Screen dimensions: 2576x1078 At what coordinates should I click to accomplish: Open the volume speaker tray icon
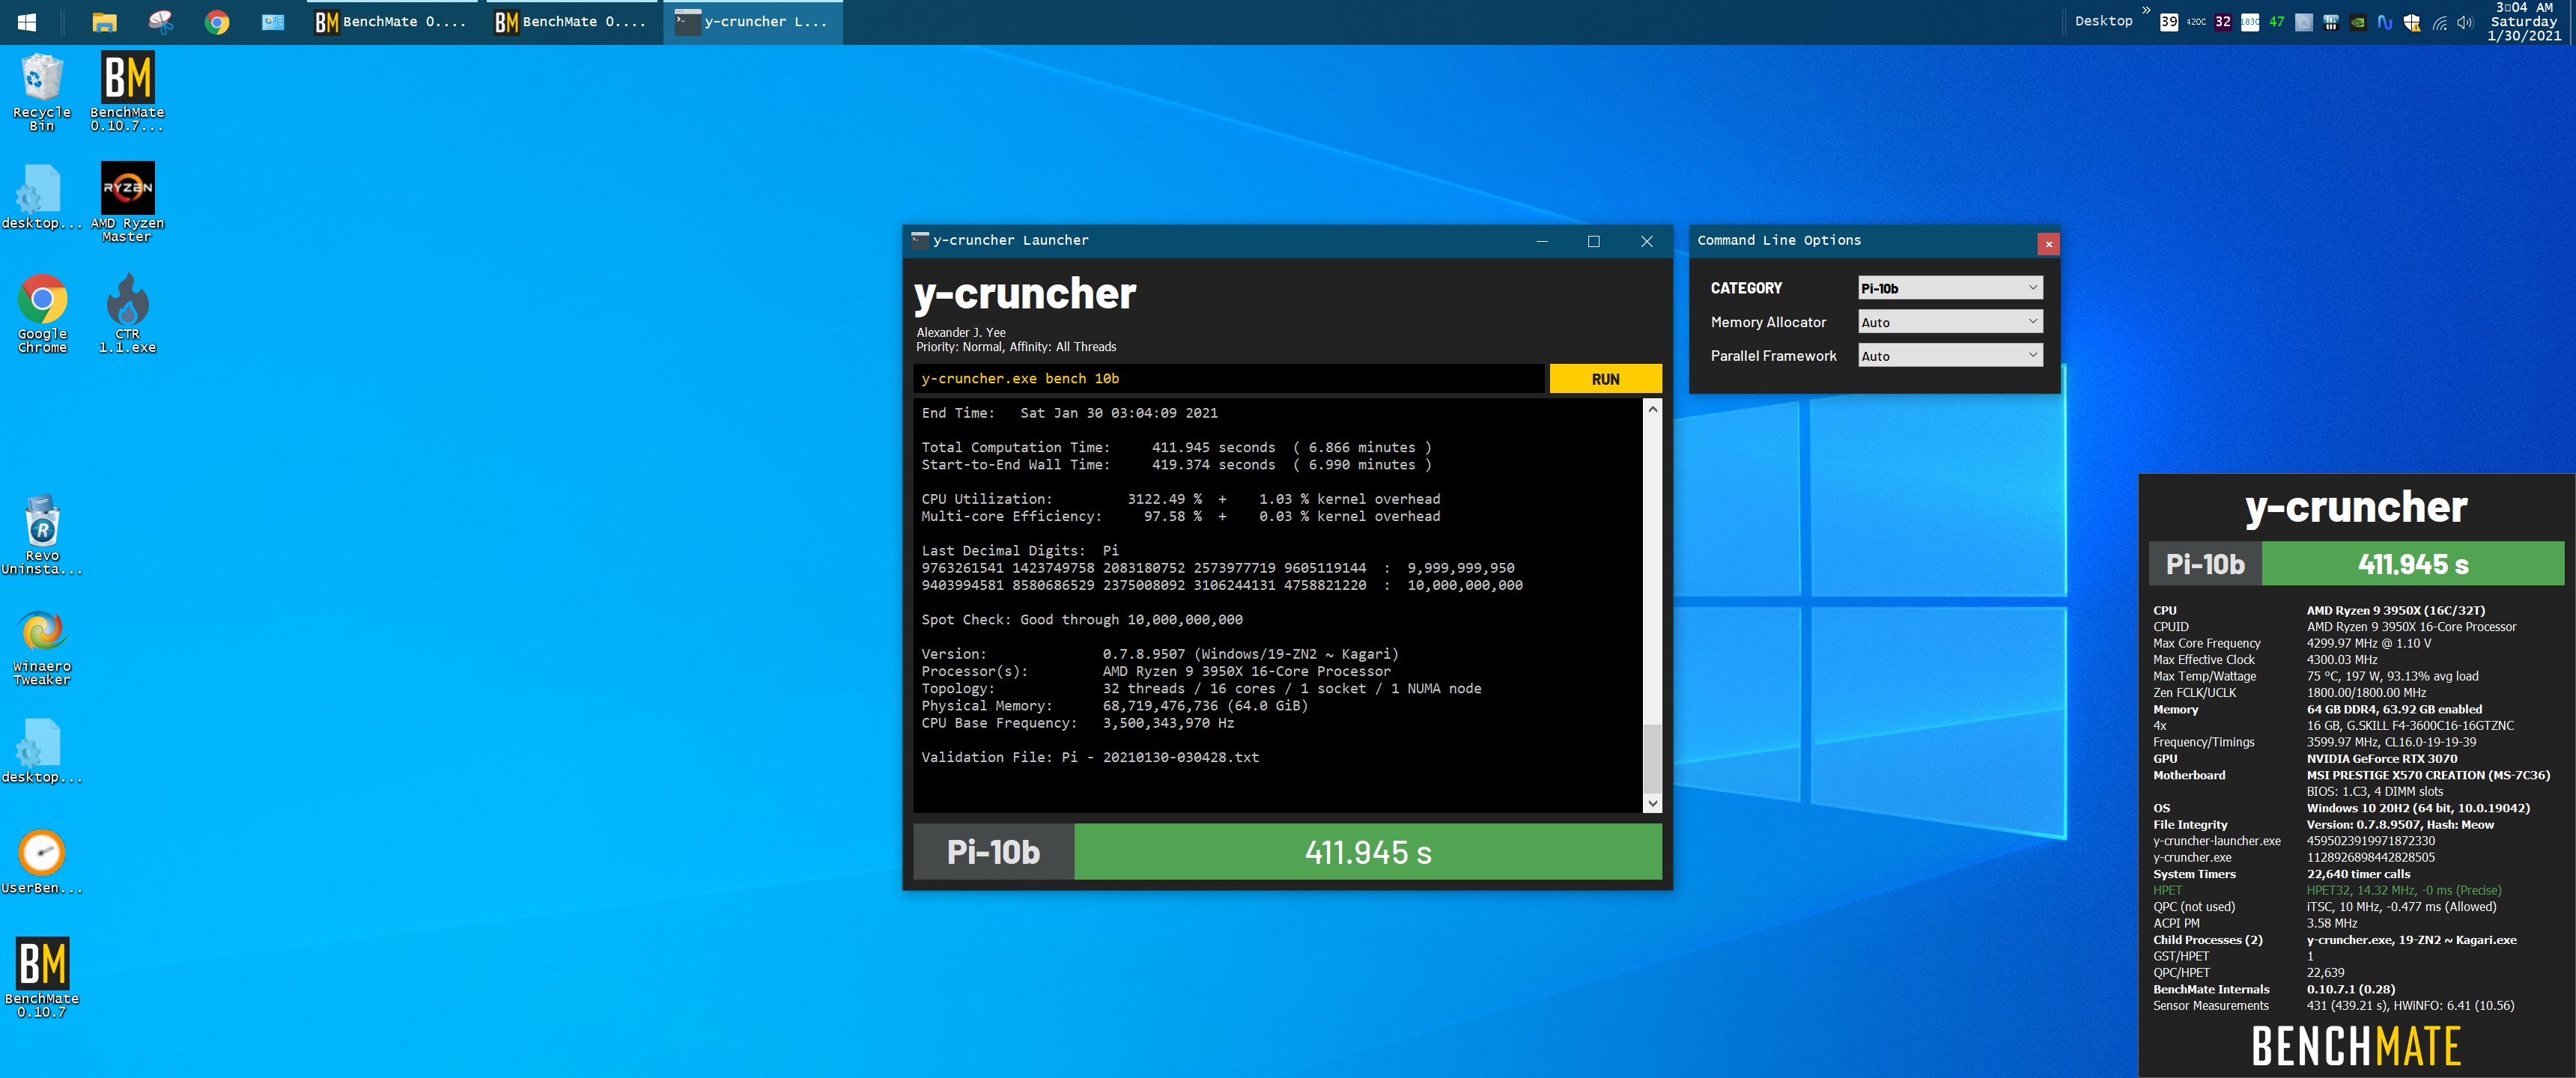(x=2465, y=22)
